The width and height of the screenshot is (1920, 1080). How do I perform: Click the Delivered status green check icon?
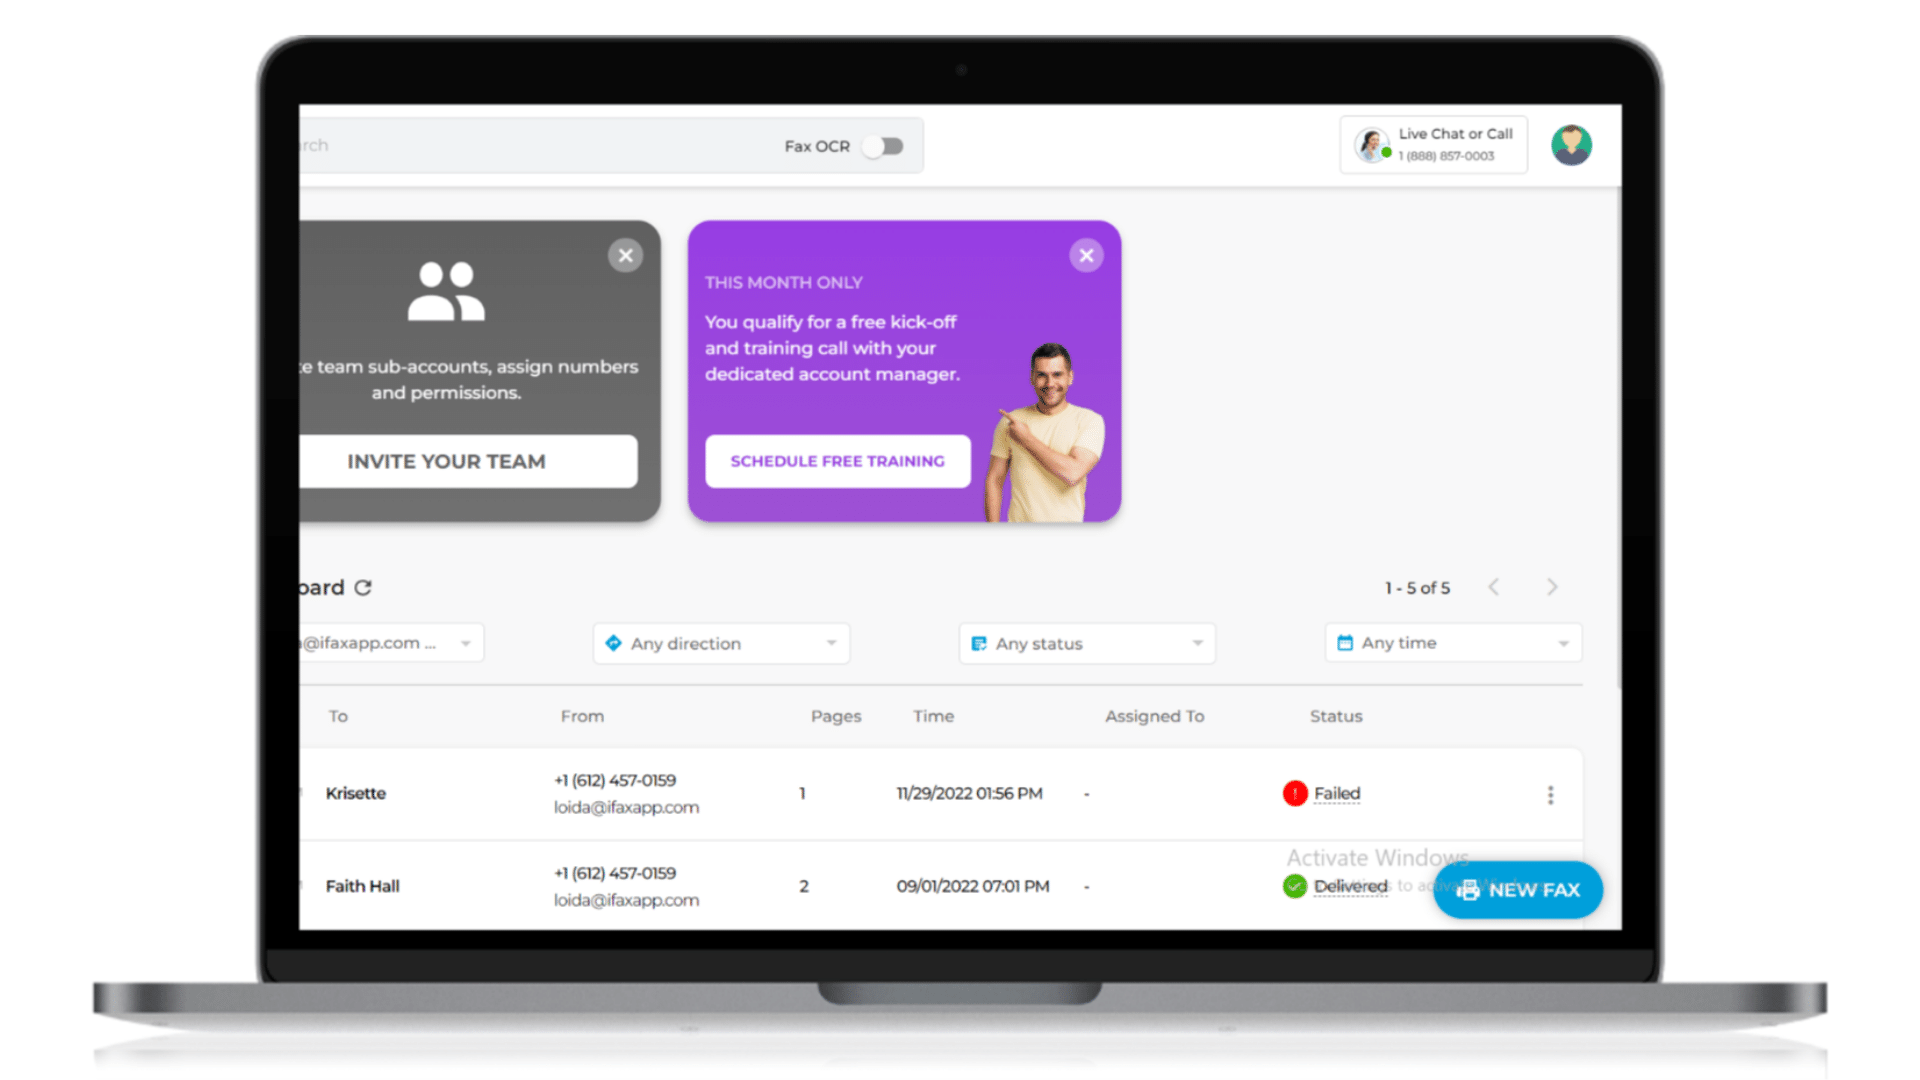point(1294,886)
